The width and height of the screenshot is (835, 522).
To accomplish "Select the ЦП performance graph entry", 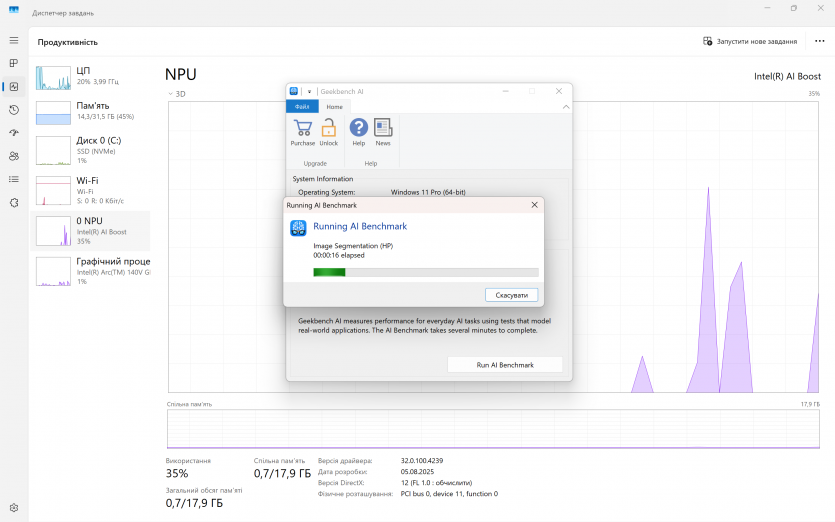I will coord(90,76).
